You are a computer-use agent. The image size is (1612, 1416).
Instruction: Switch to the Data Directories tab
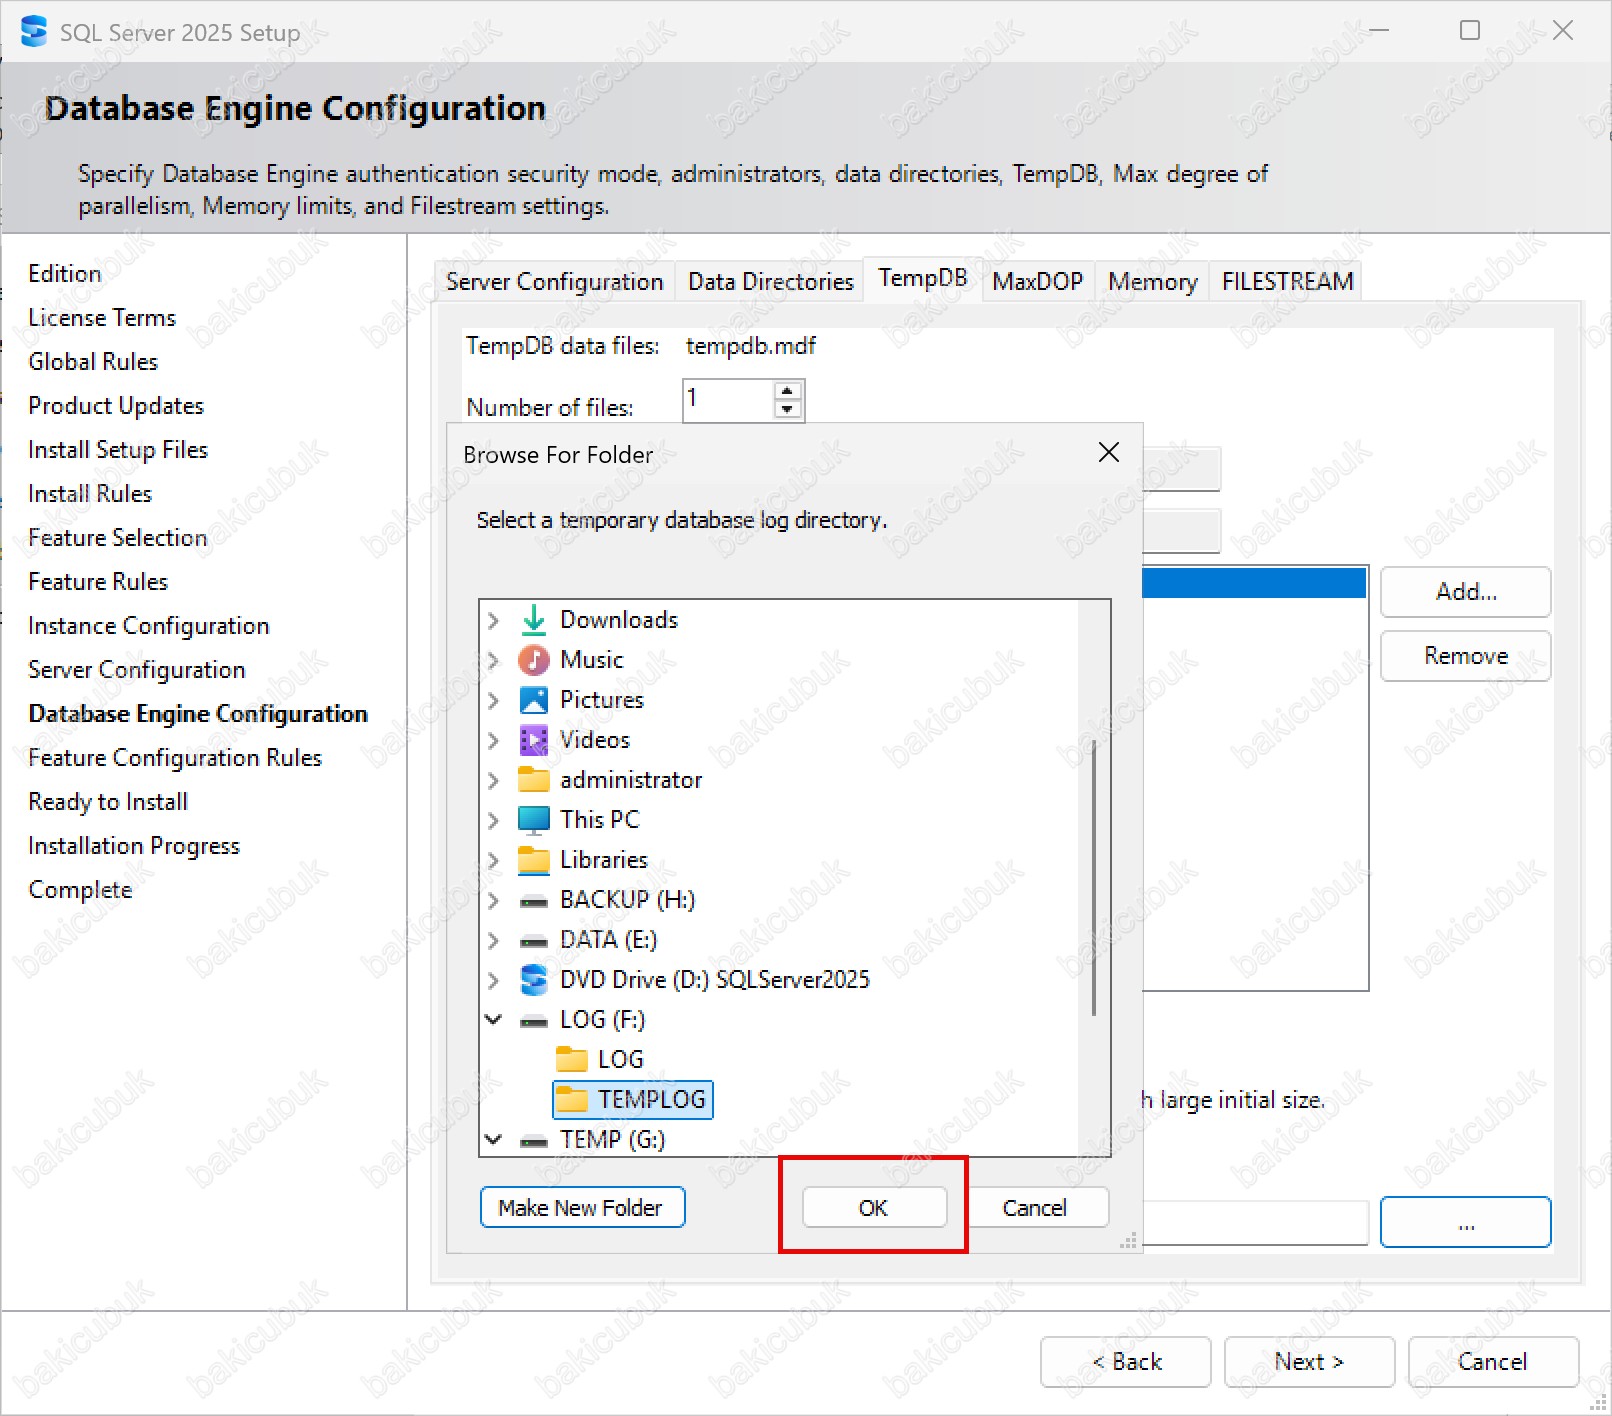(x=770, y=282)
